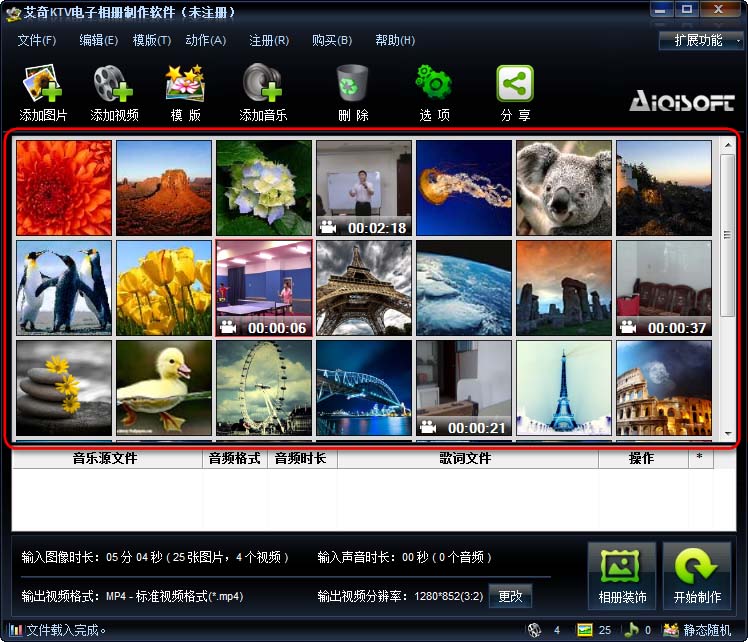Click the 分享 (Share) icon
The image size is (748, 642).
point(515,86)
